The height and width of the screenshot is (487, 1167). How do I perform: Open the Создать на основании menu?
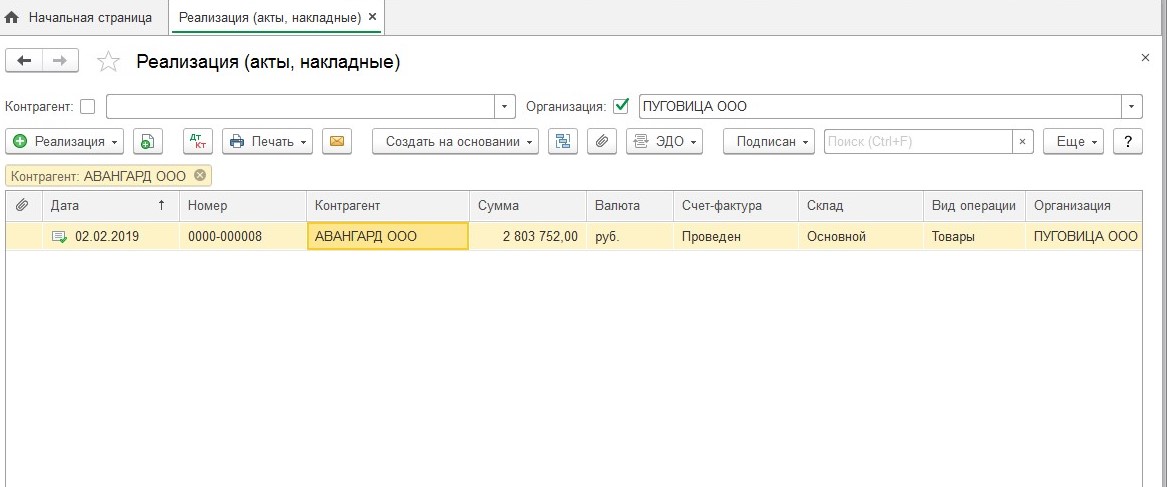[455, 142]
